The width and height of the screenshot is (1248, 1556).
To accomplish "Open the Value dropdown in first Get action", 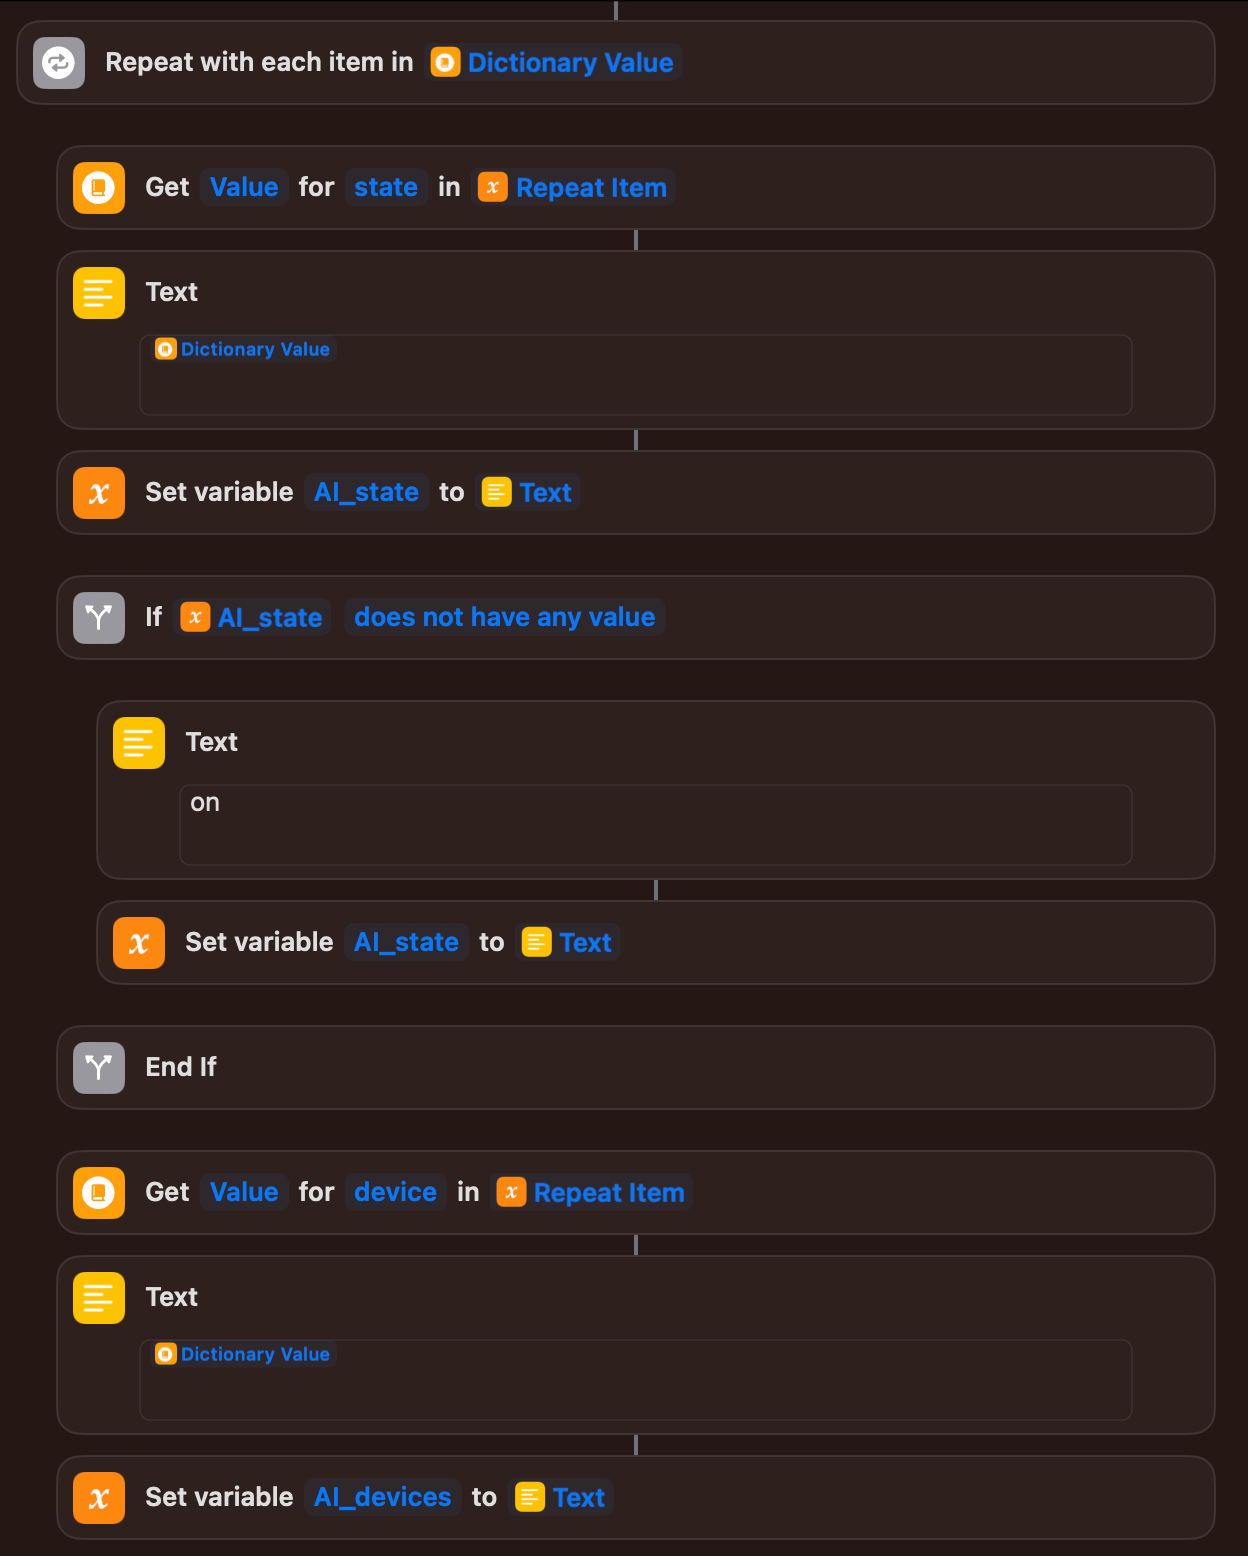I will [x=243, y=187].
